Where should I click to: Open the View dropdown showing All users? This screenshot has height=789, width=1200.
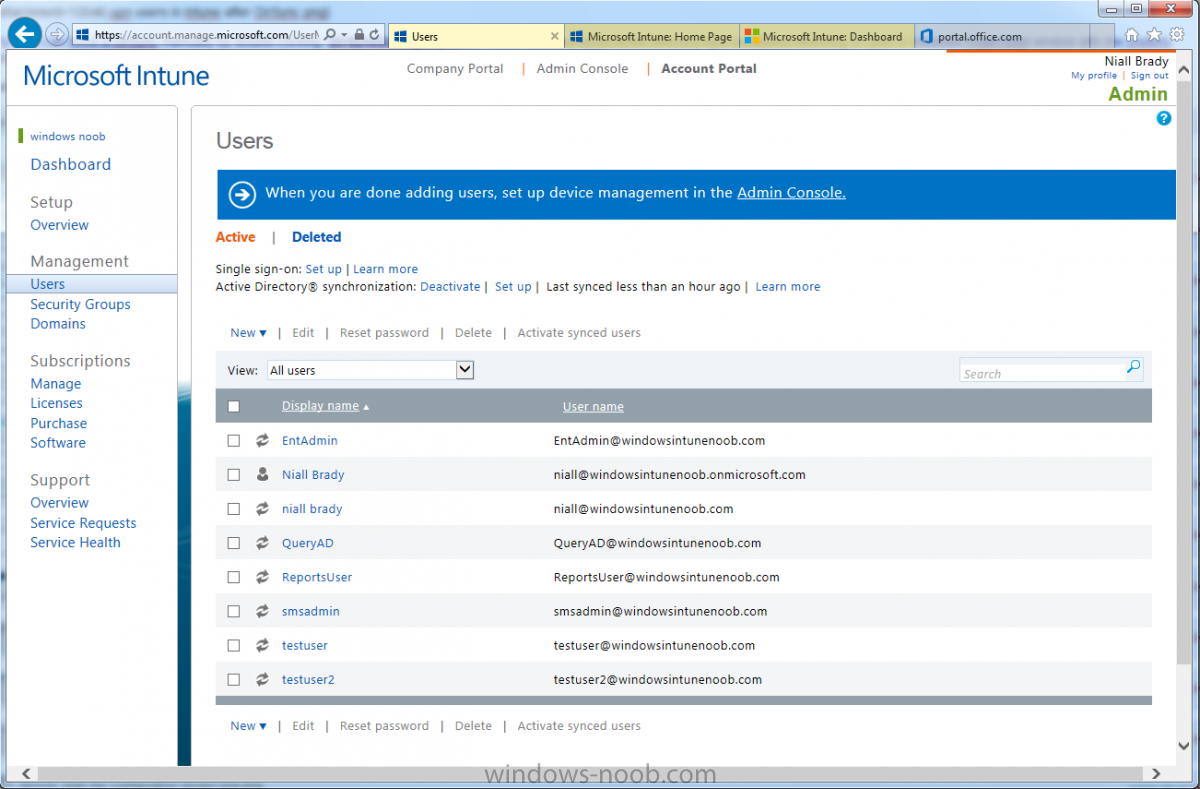coord(370,370)
